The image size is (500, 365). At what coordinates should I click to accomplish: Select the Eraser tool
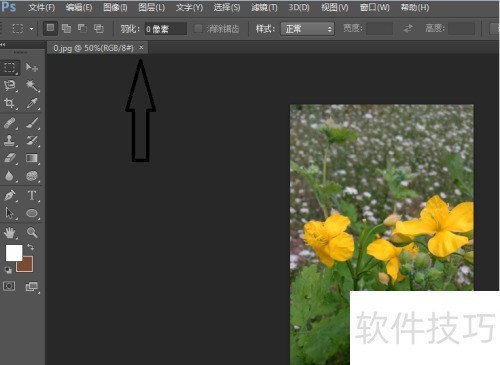10,158
